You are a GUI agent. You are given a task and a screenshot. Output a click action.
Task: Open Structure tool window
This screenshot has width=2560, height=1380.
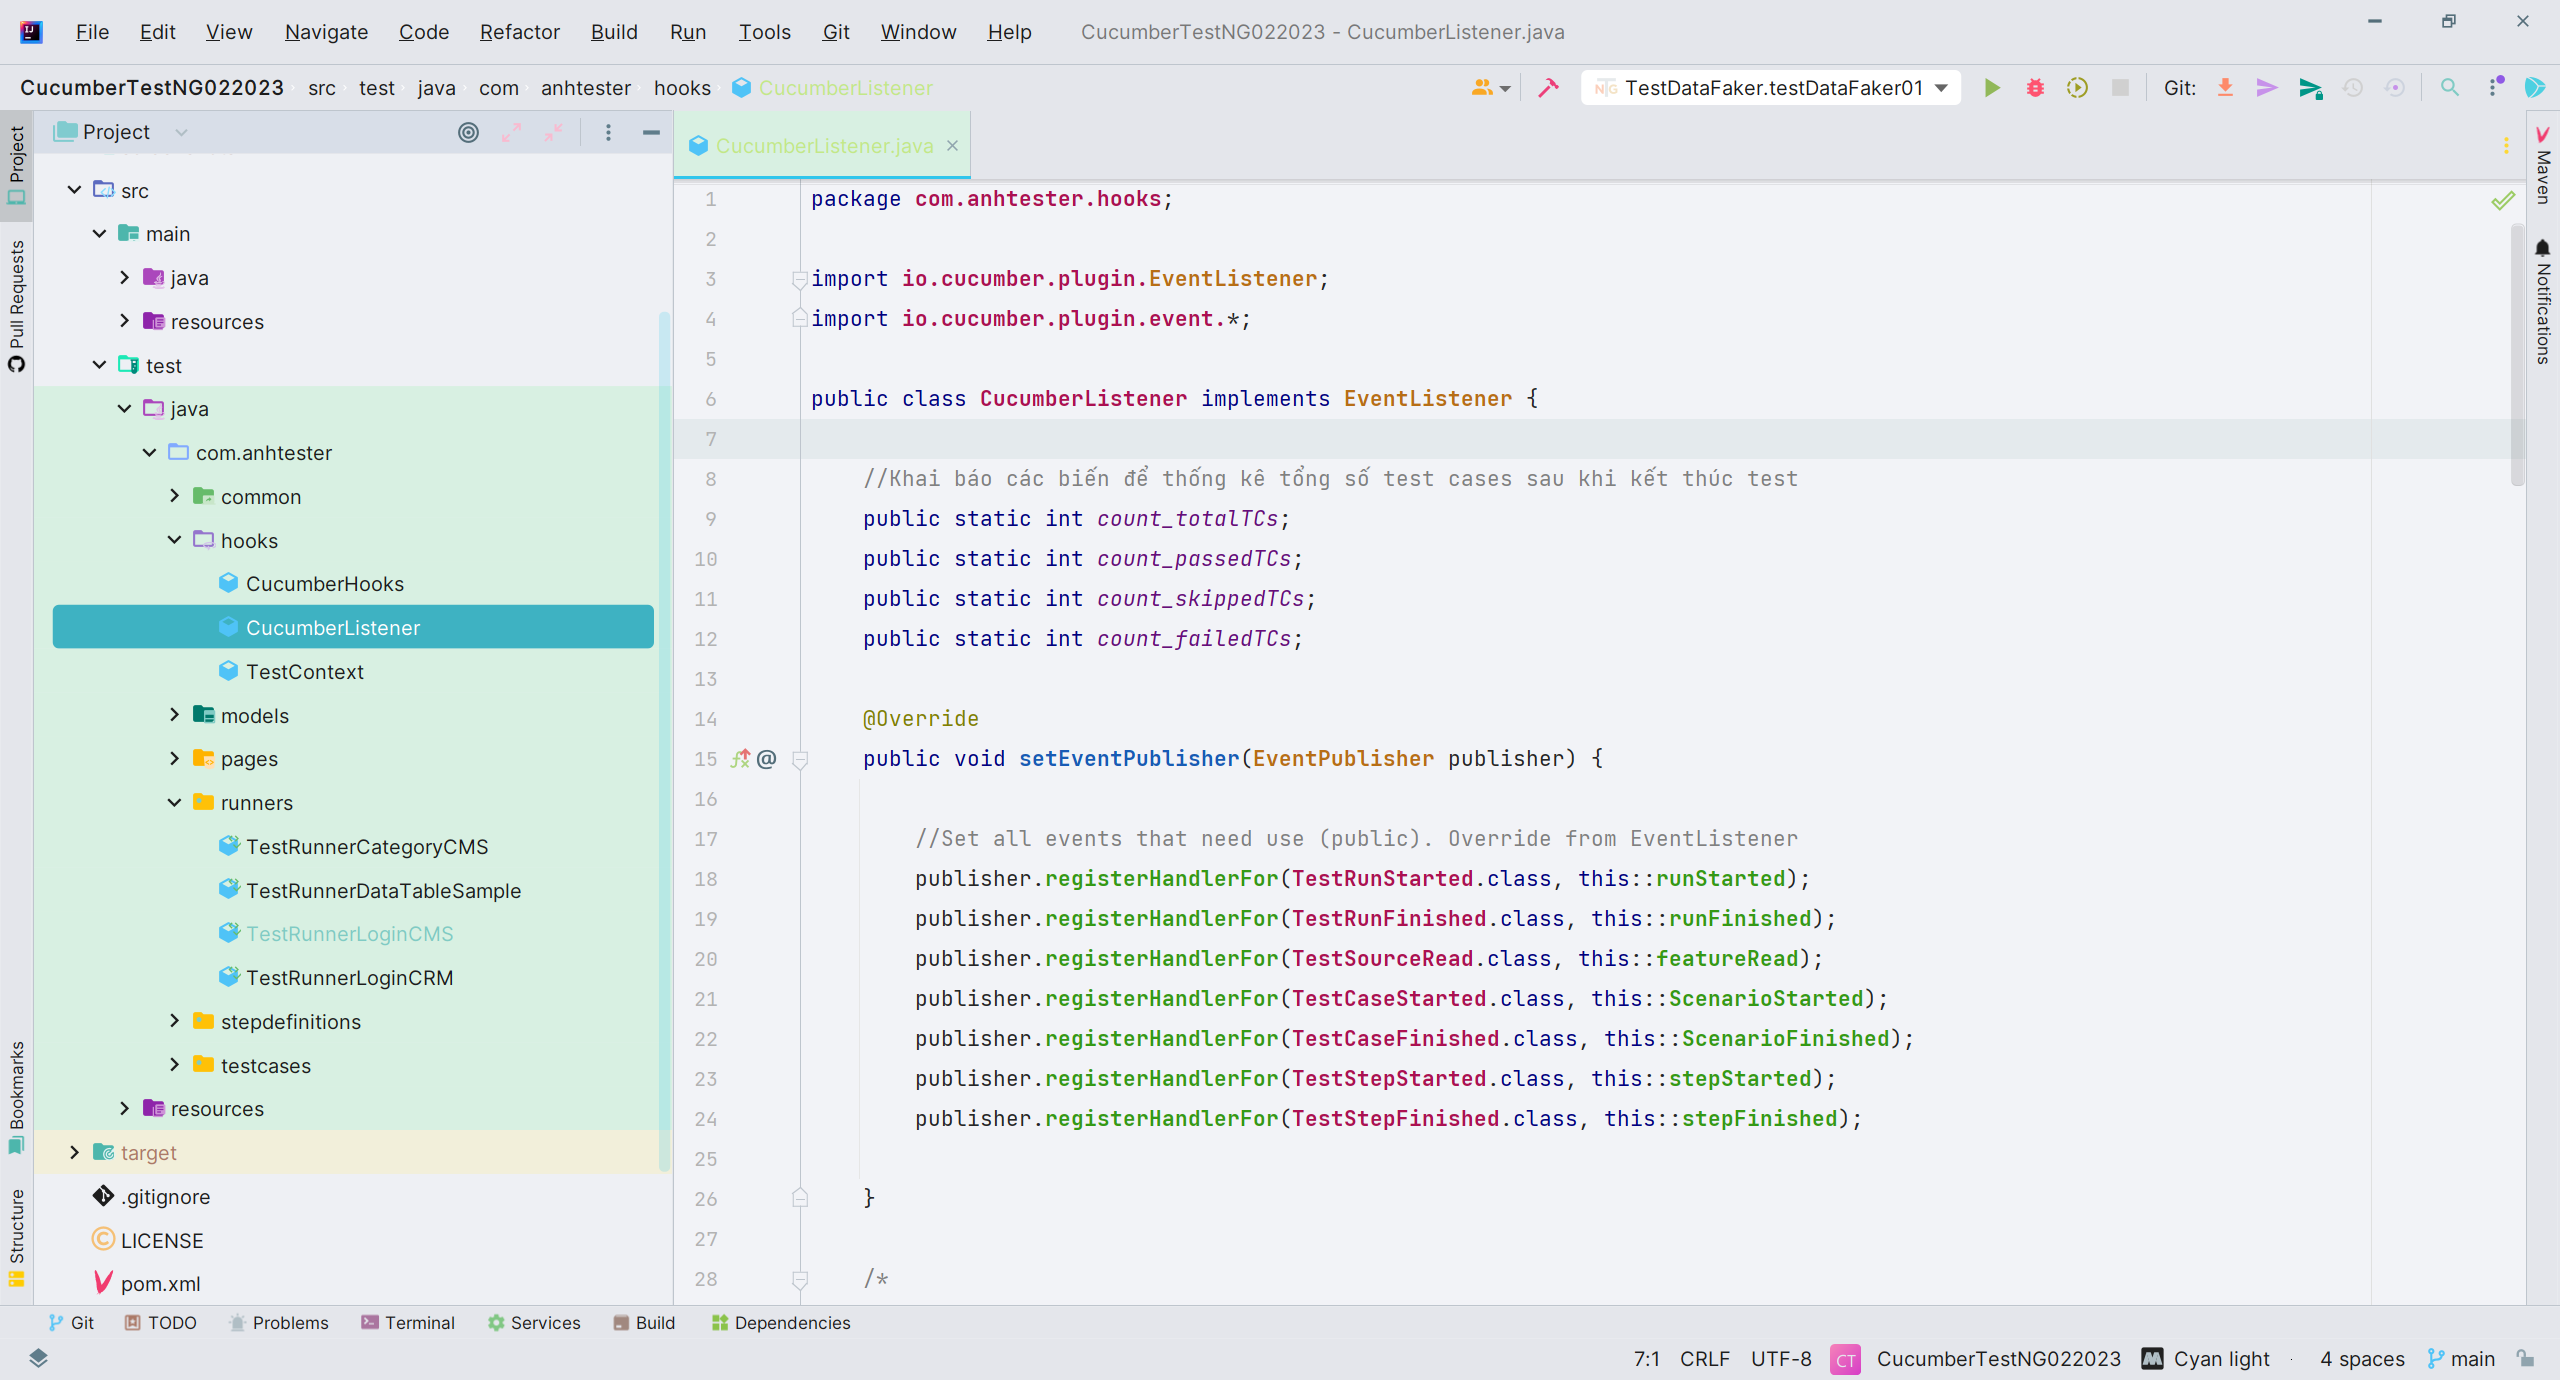tap(16, 1237)
